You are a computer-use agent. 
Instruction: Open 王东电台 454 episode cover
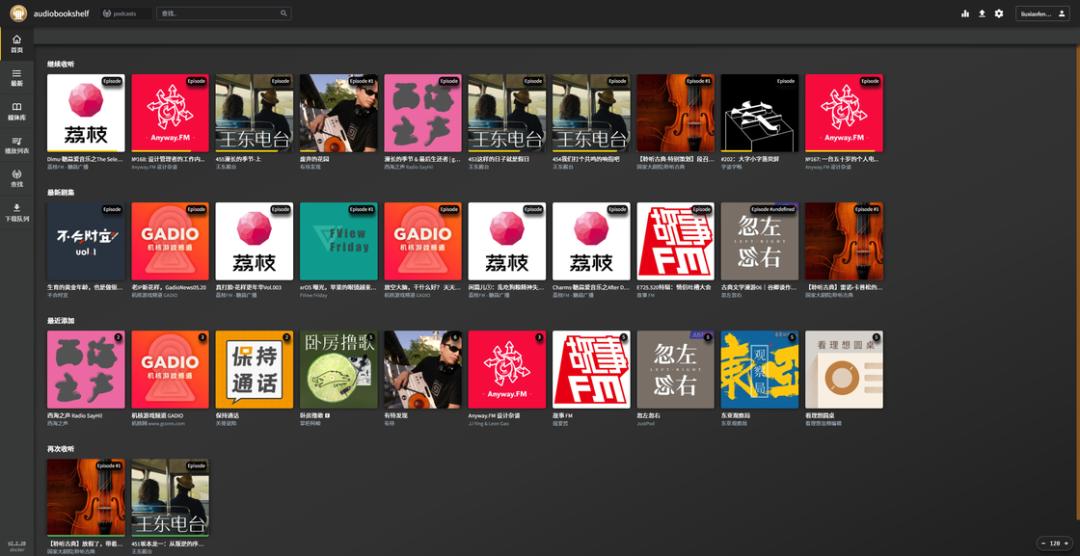[x=591, y=113]
